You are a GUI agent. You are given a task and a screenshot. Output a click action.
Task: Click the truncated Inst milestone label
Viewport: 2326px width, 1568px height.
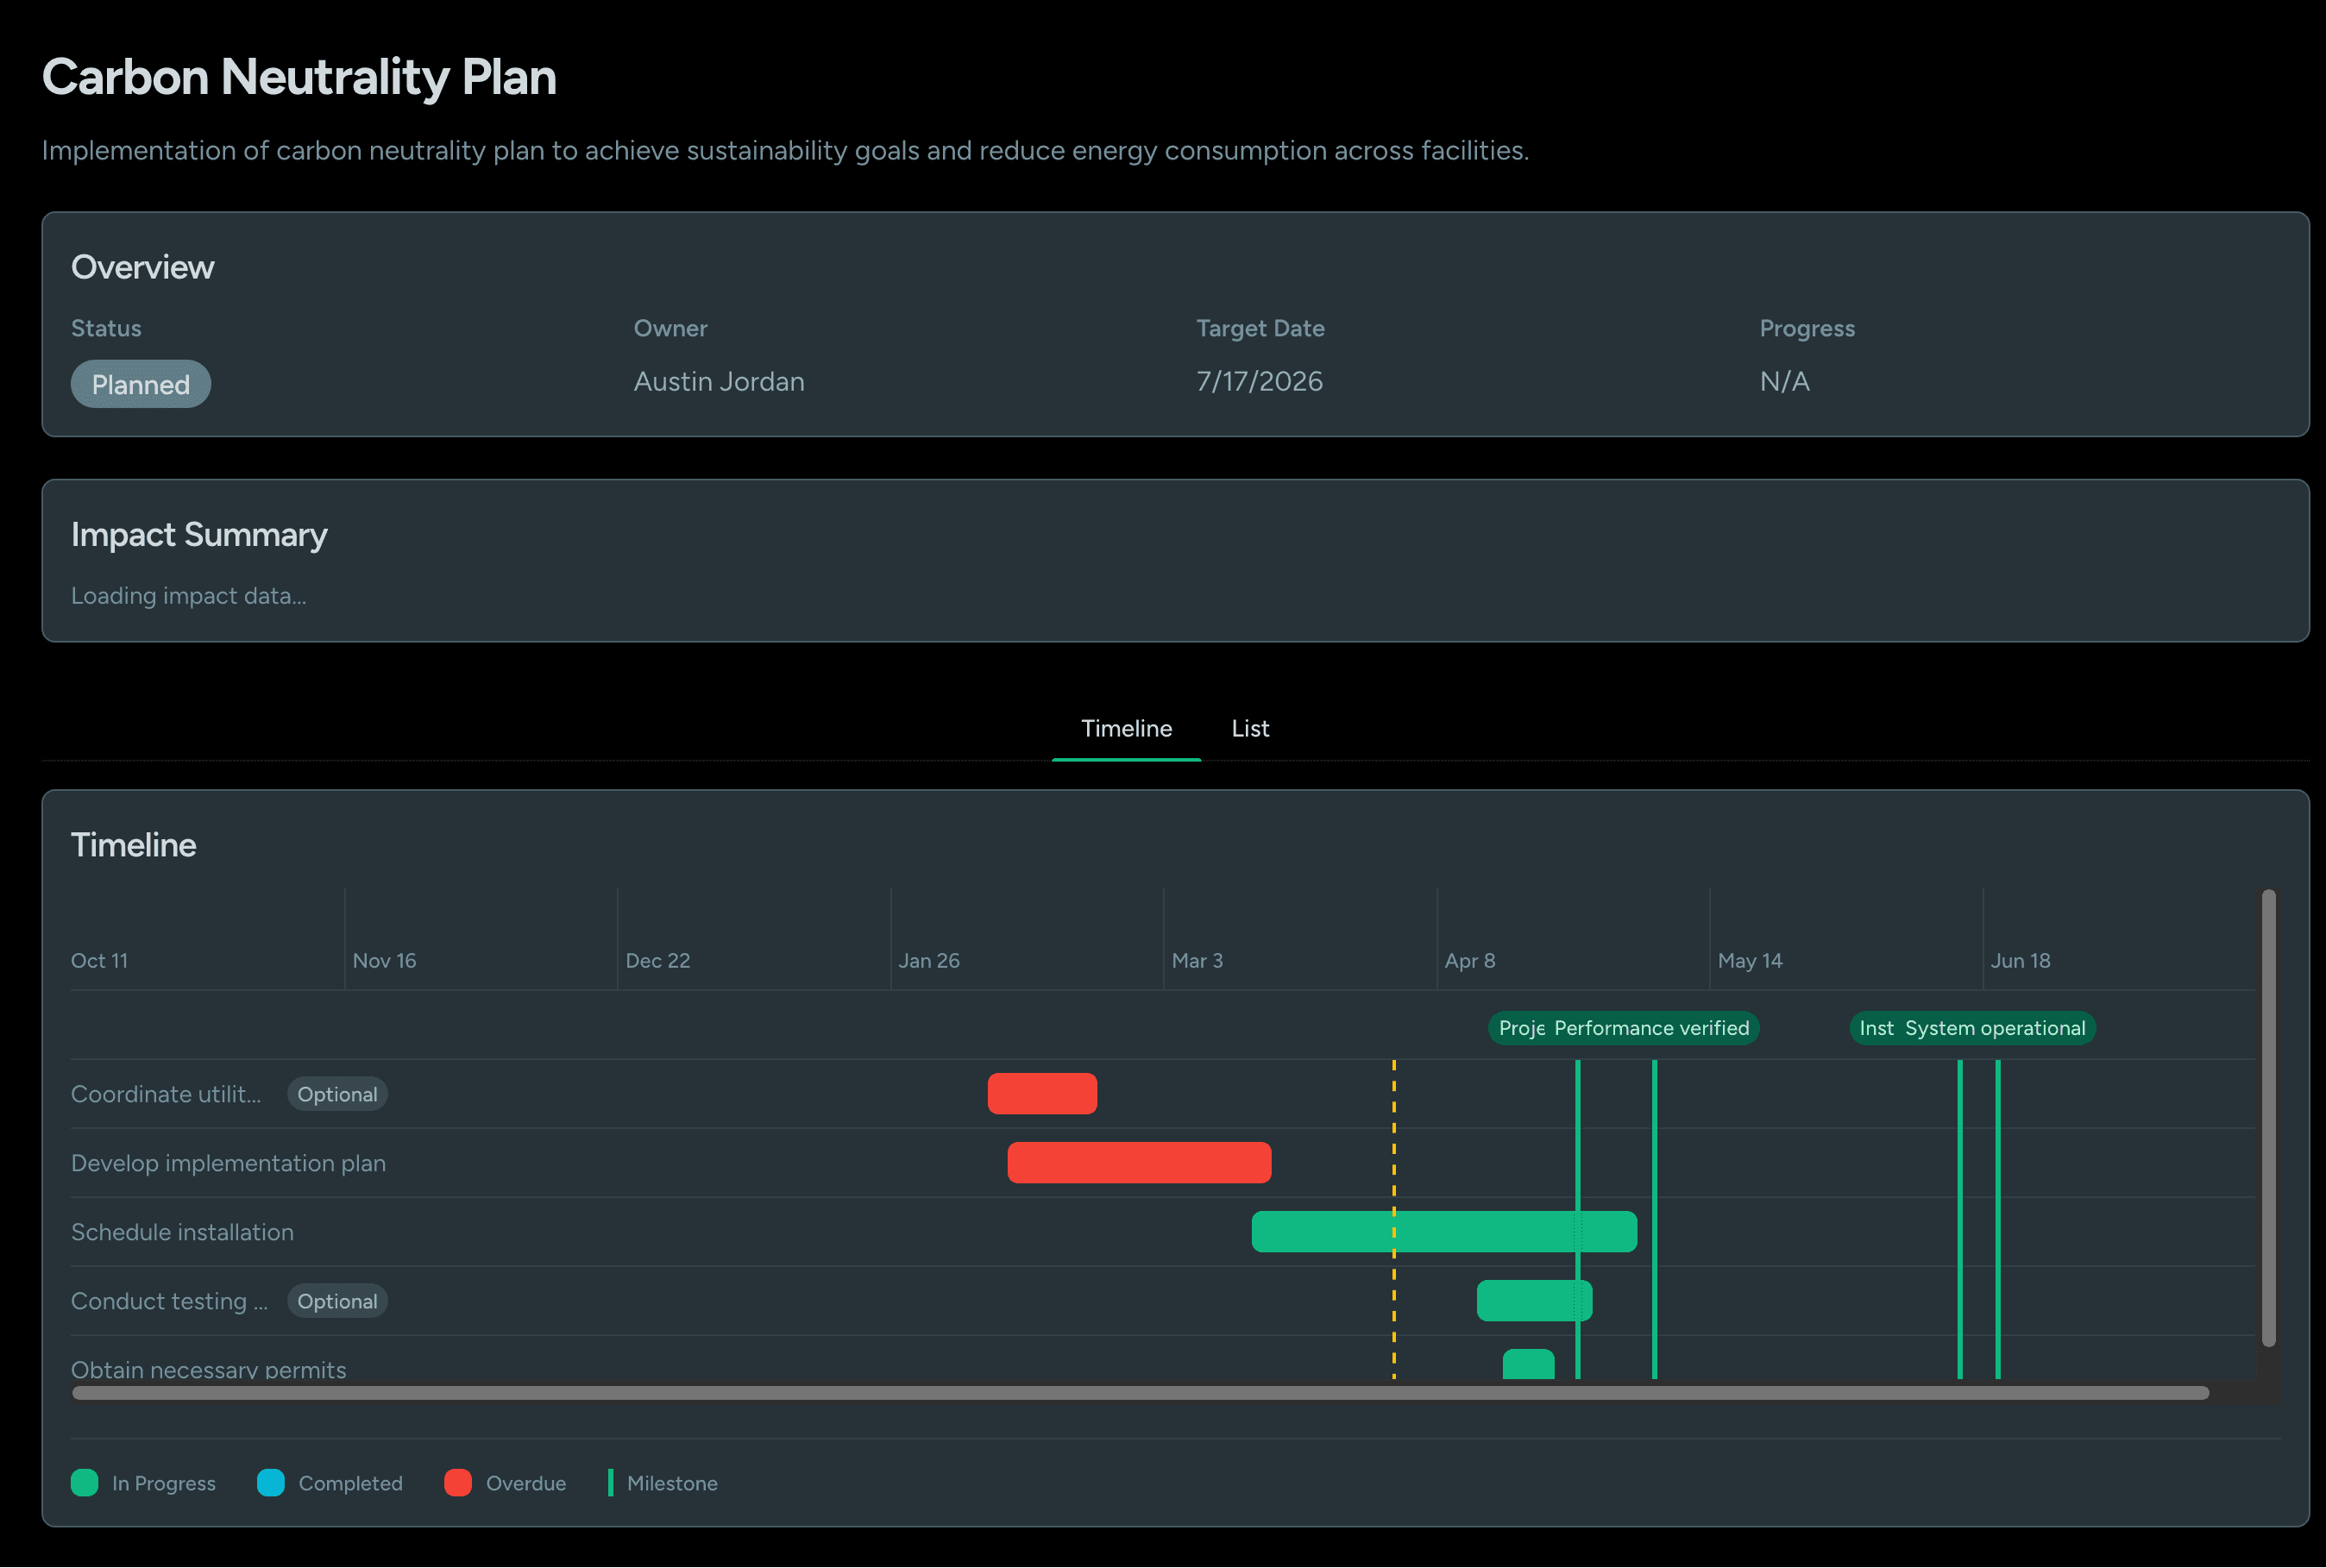pyautogui.click(x=1875, y=1028)
